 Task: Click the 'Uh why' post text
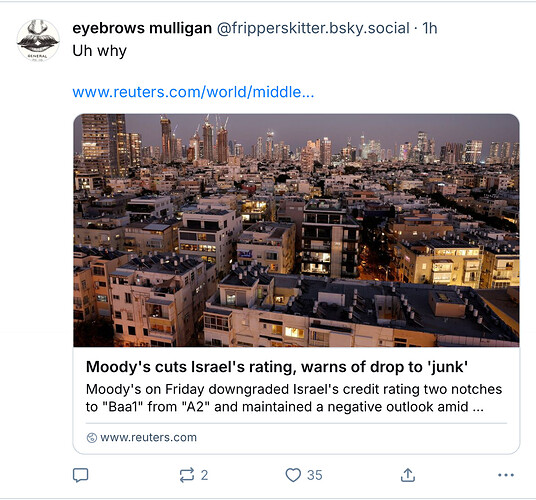pyautogui.click(x=99, y=51)
